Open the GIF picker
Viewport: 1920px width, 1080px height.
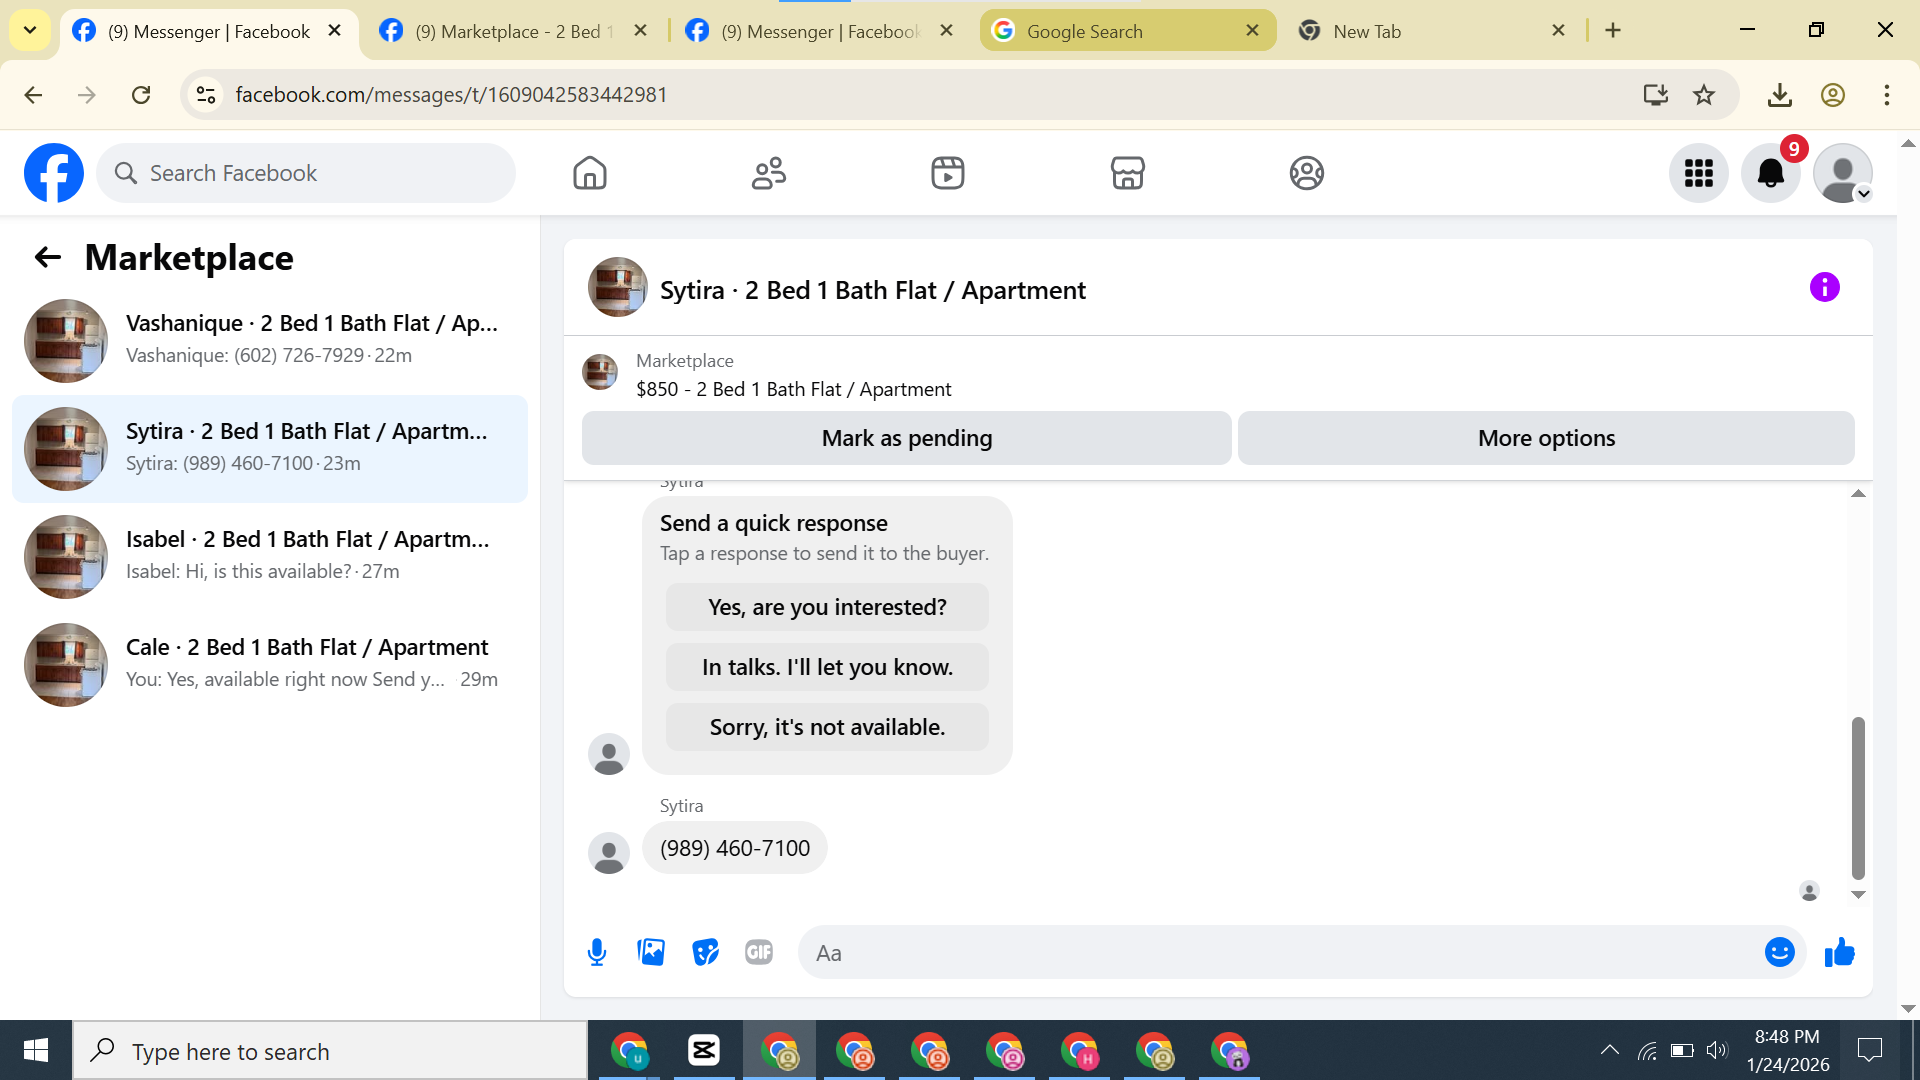(x=759, y=952)
